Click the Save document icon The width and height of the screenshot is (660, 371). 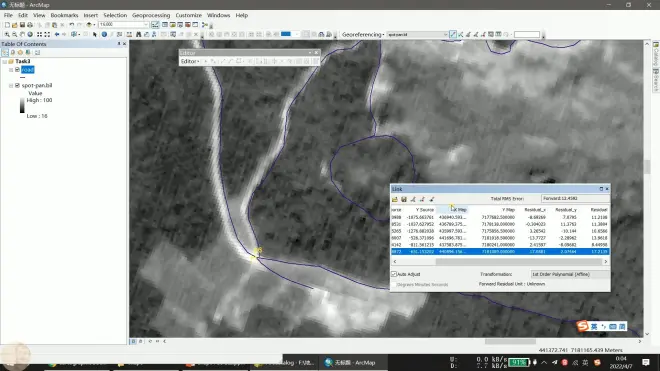pos(22,25)
